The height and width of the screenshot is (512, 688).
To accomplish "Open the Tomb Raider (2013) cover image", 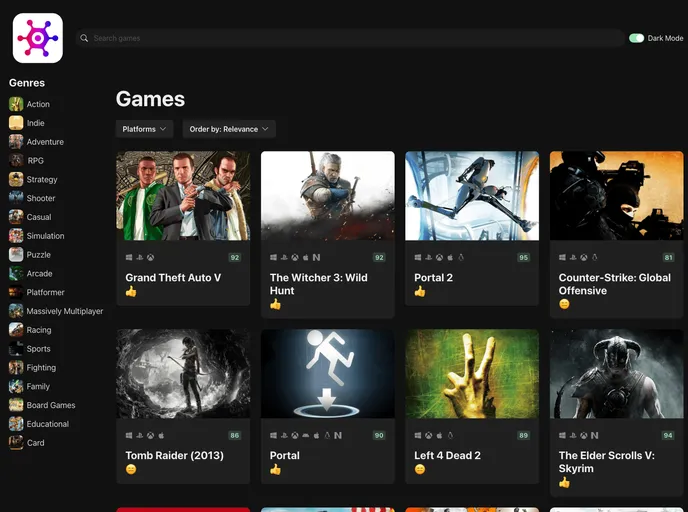I will point(183,374).
